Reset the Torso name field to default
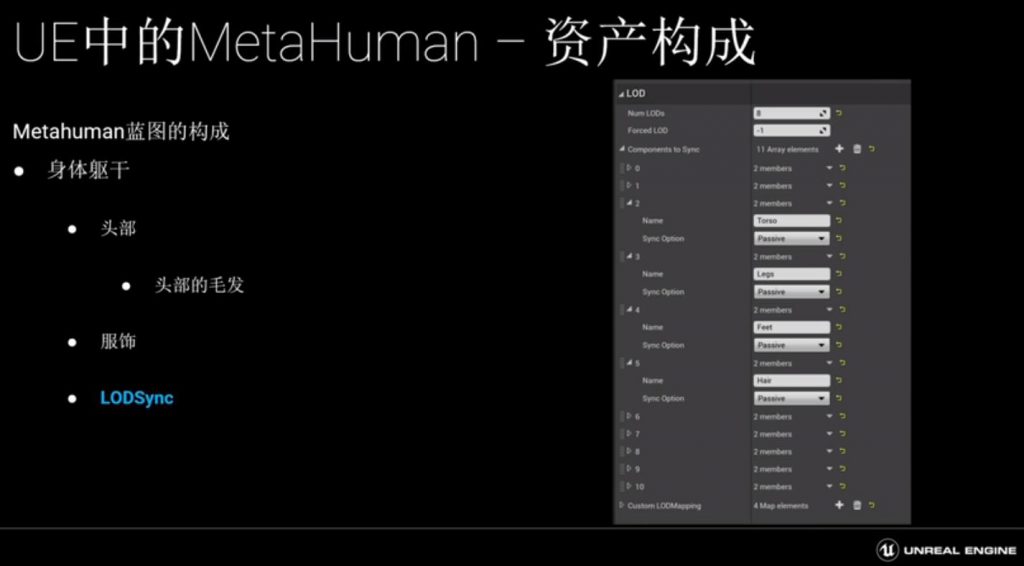 click(x=839, y=221)
